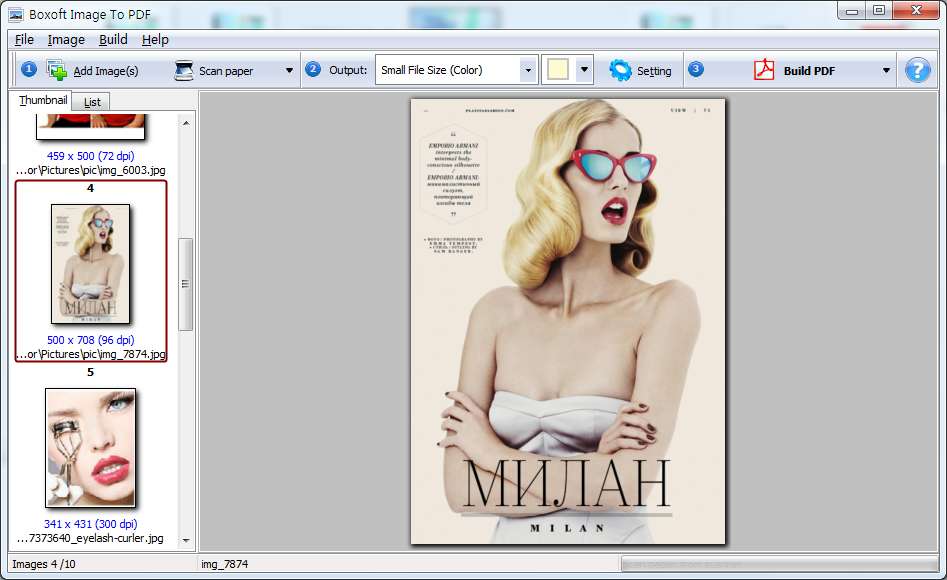This screenshot has height=580, width=947.
Task: Click the pale yellow color swatch
Action: tap(557, 69)
